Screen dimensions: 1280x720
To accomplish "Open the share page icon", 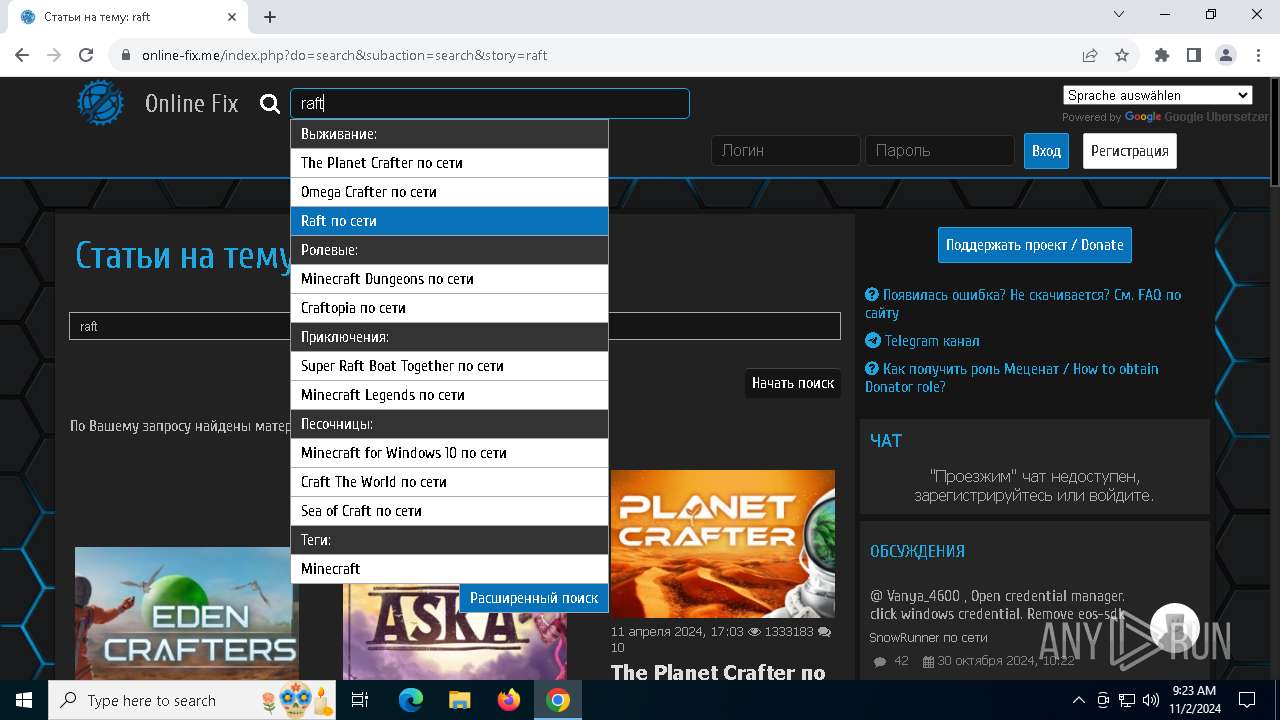I will (x=1090, y=55).
